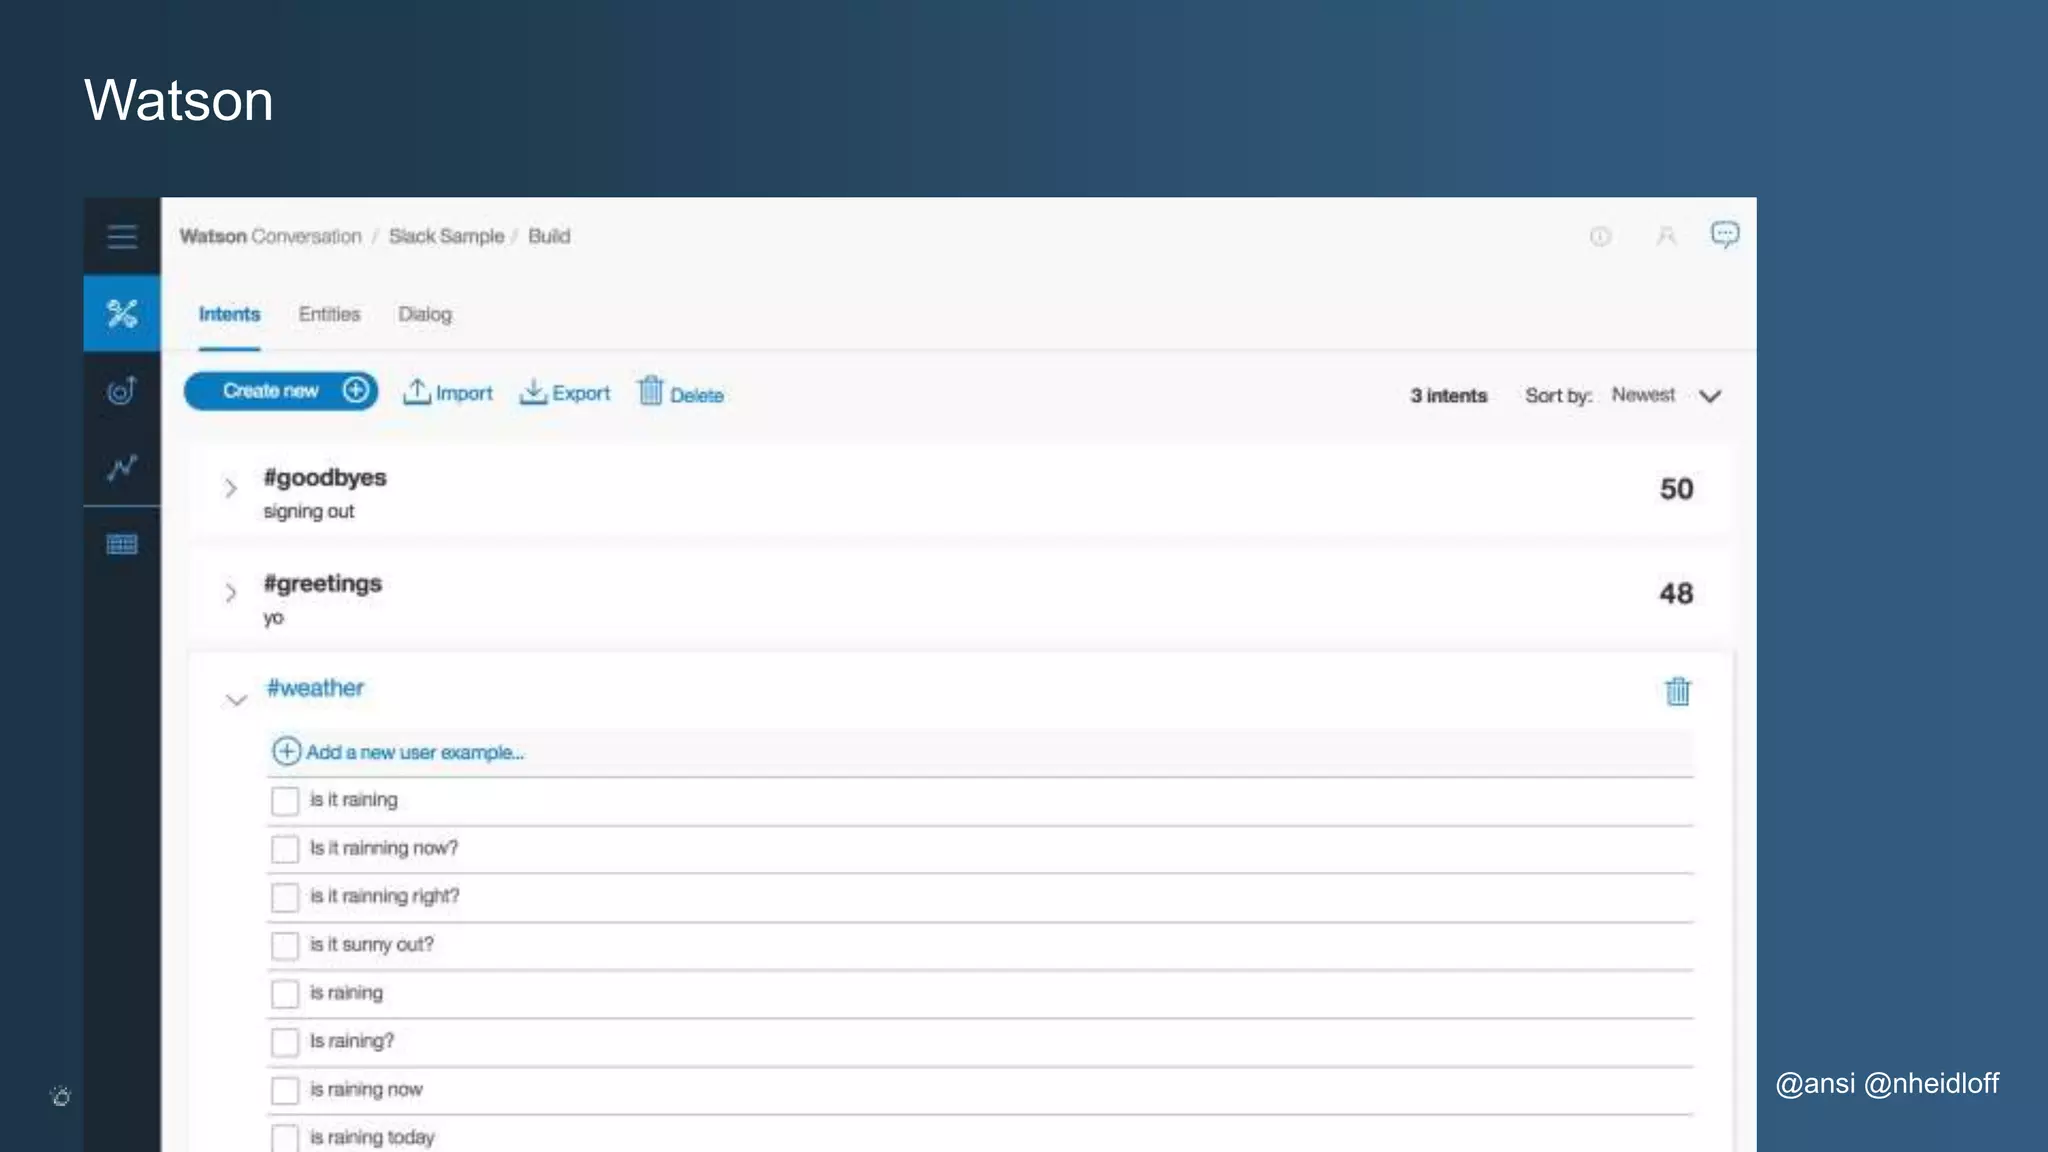Expand the #greetings intent
This screenshot has height=1152, width=2048.
231,593
